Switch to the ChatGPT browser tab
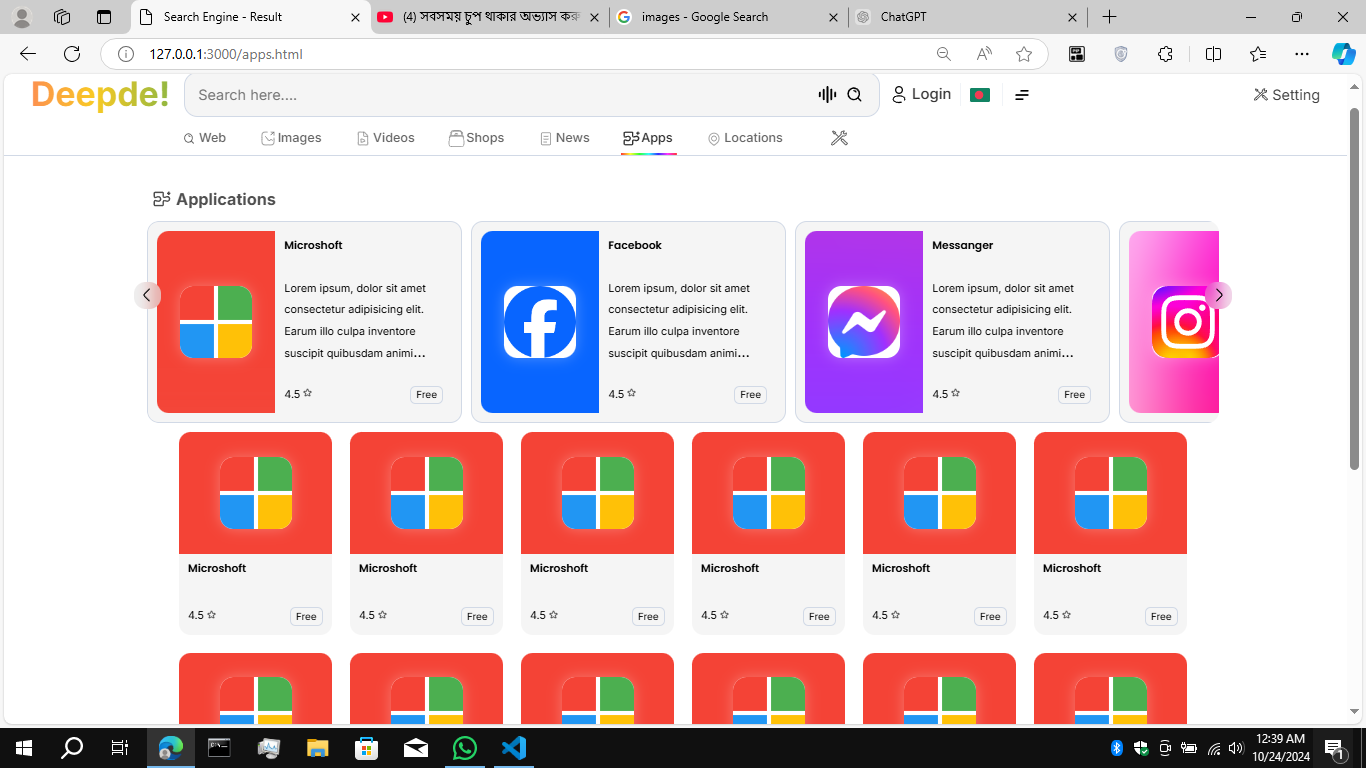Viewport: 1366px width, 768px height. pos(968,17)
